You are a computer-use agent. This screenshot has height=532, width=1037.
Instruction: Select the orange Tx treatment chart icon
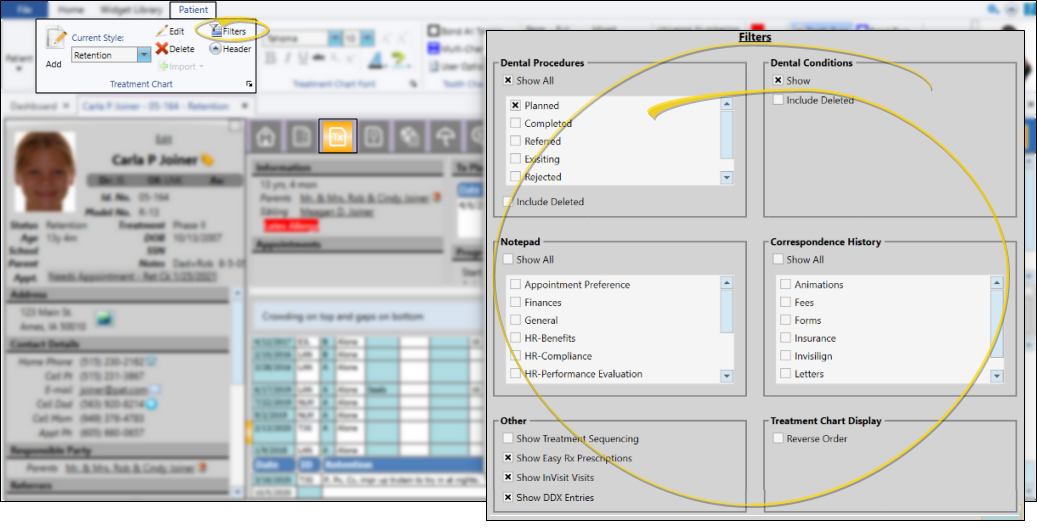click(x=337, y=136)
